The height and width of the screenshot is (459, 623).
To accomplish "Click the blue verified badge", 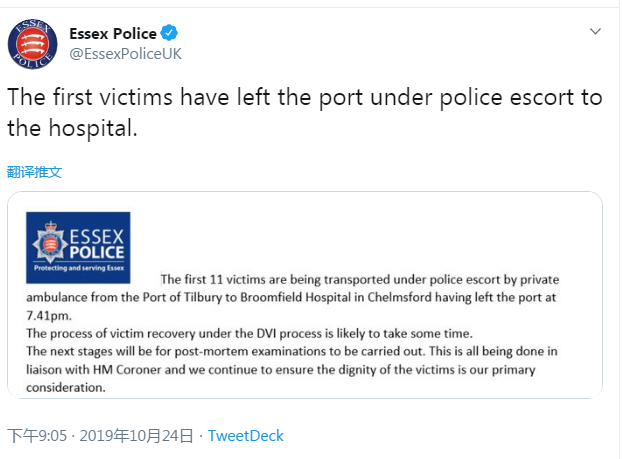I will click(170, 34).
